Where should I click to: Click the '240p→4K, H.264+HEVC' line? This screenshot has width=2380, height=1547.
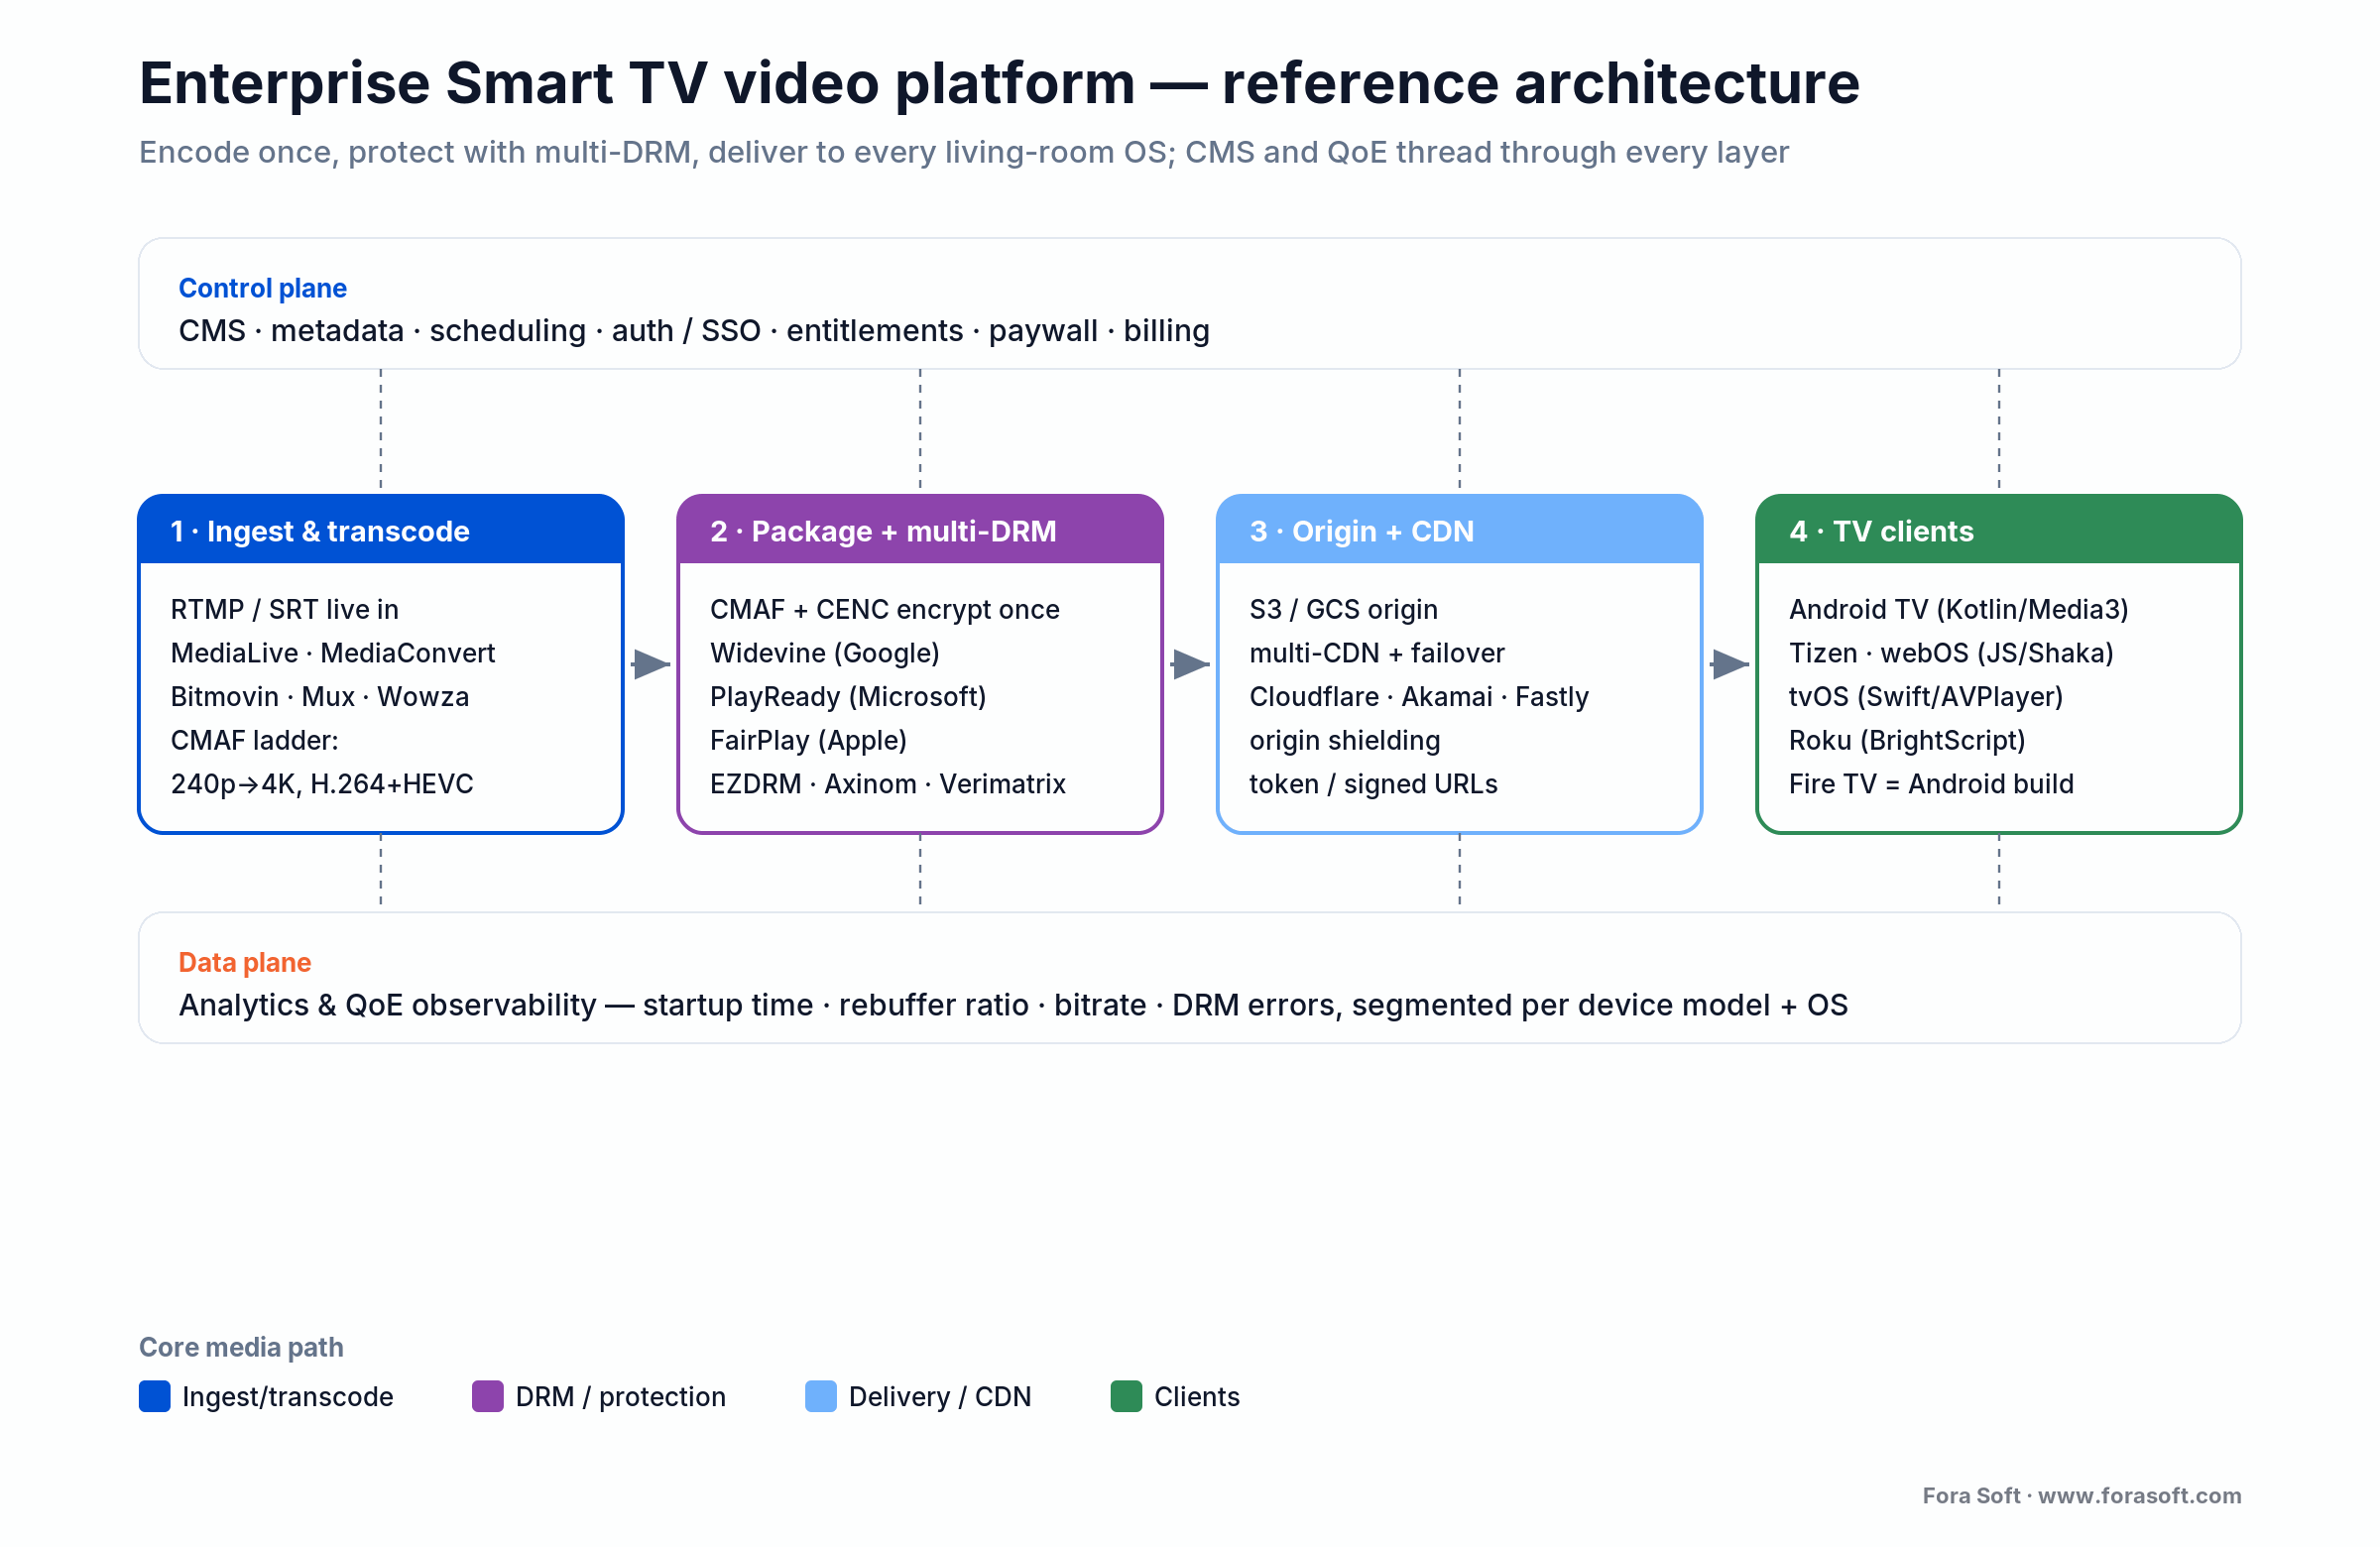[x=322, y=784]
